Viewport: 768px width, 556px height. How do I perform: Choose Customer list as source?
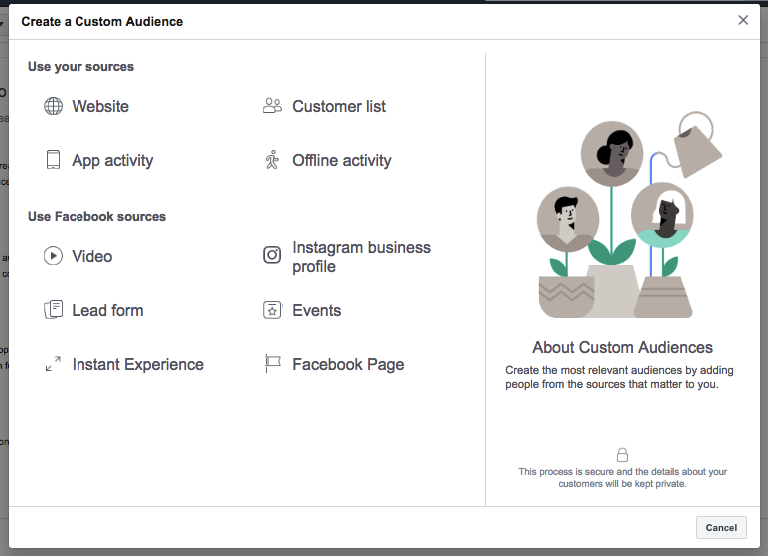tap(339, 106)
